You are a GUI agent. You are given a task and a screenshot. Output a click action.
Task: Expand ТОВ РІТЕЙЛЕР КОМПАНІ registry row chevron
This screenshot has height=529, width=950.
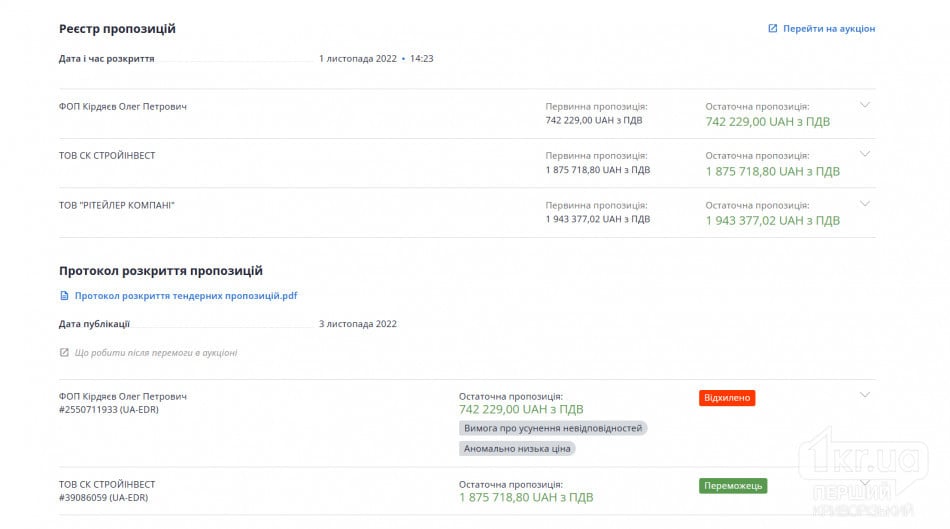coord(865,204)
